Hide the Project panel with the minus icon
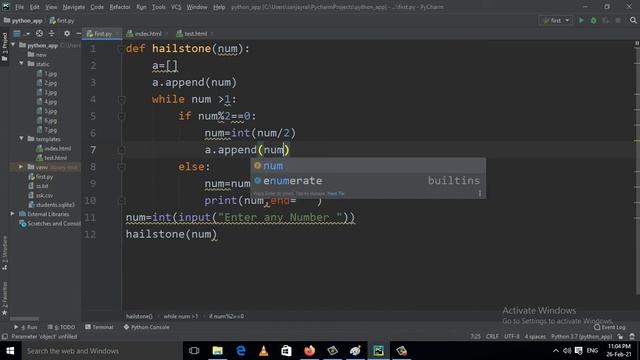 (78, 33)
